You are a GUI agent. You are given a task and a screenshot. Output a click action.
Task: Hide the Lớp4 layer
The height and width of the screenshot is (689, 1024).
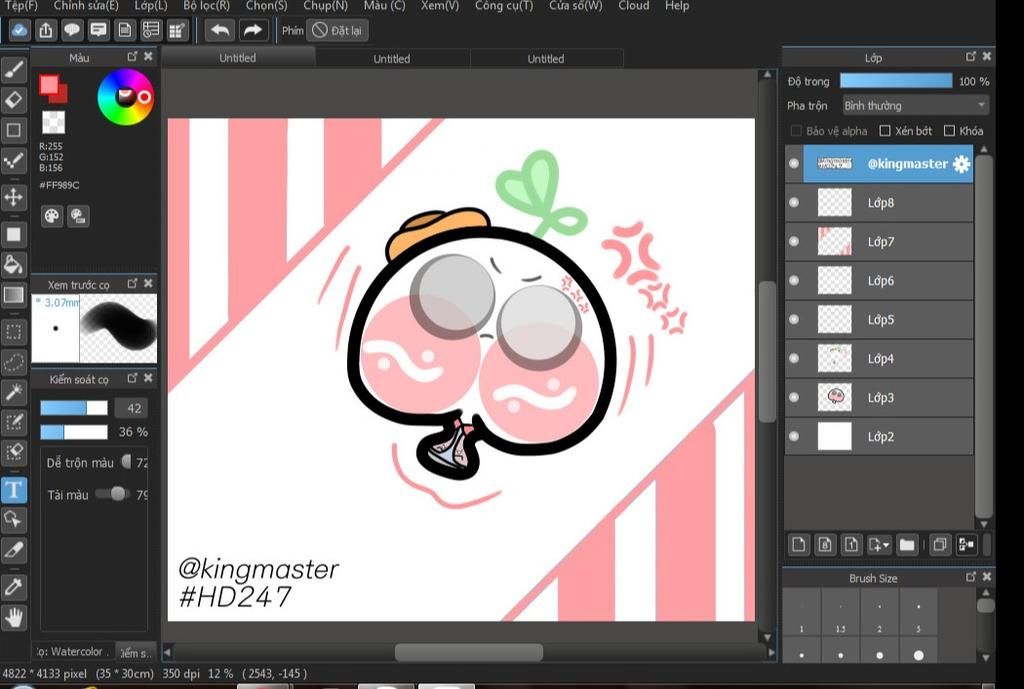(794, 359)
